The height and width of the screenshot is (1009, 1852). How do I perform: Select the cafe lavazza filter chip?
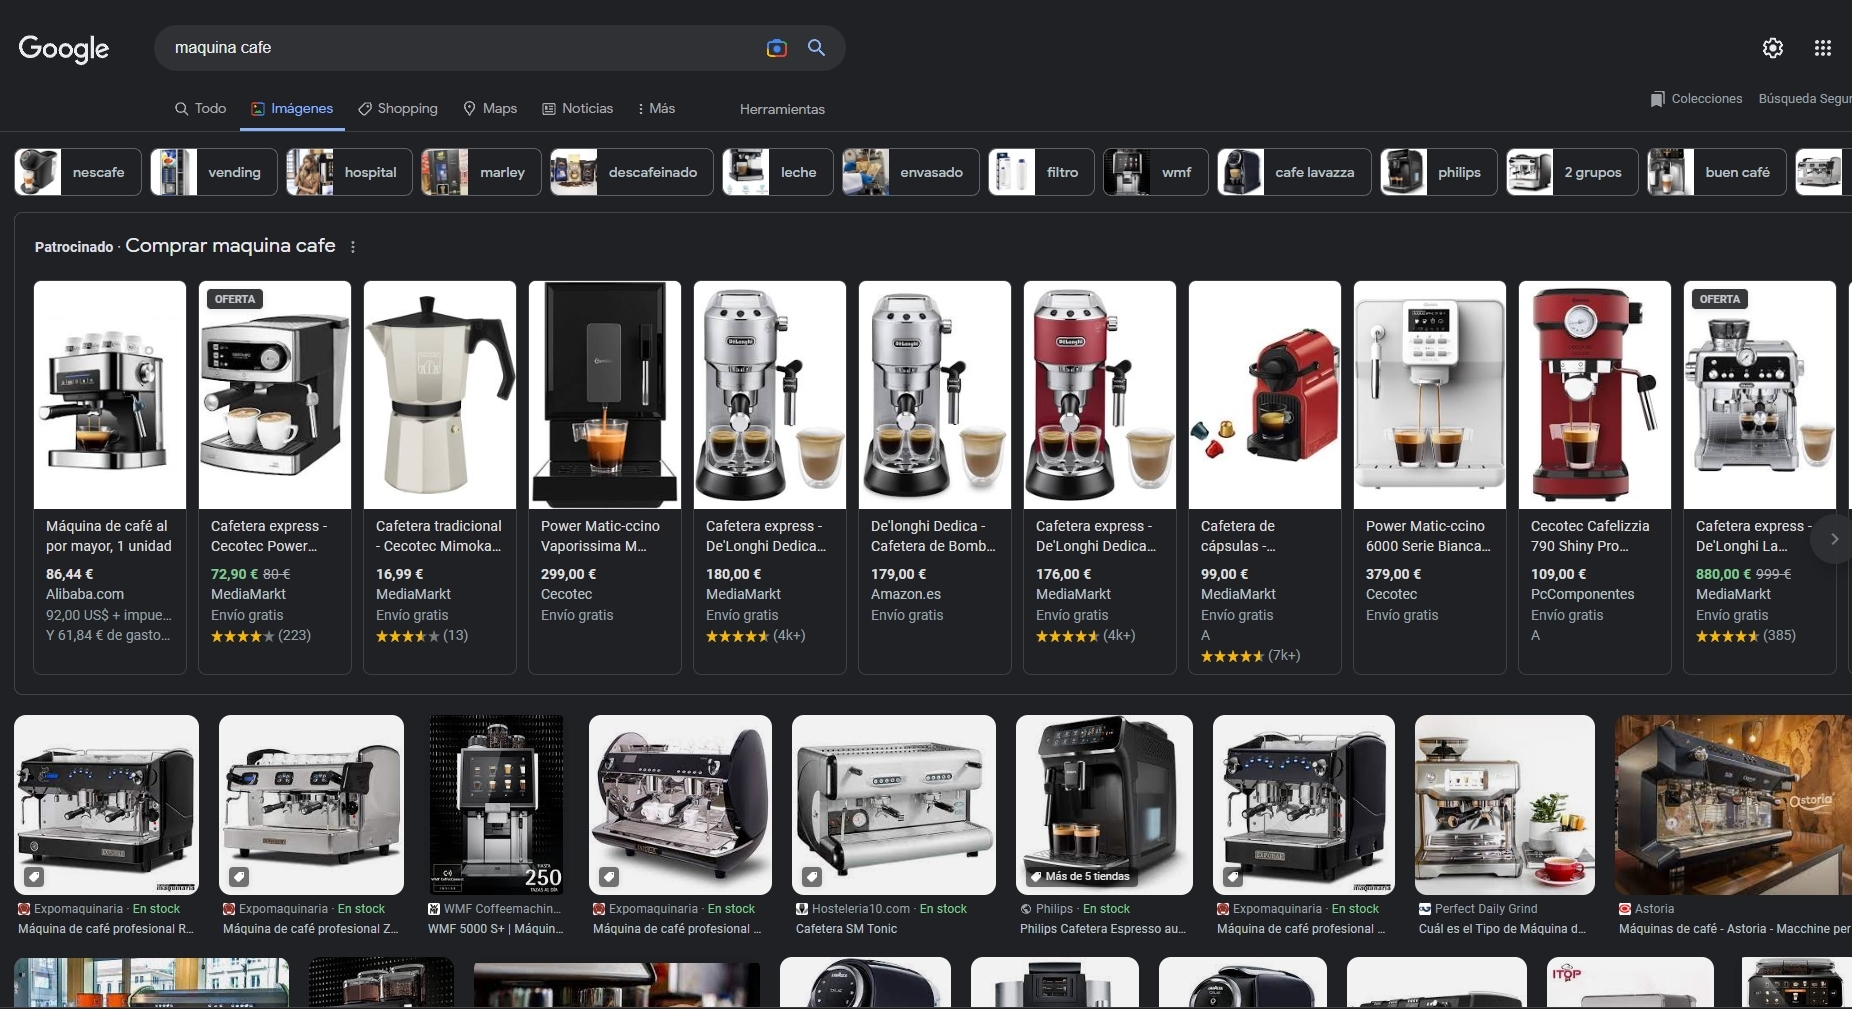click(1294, 172)
